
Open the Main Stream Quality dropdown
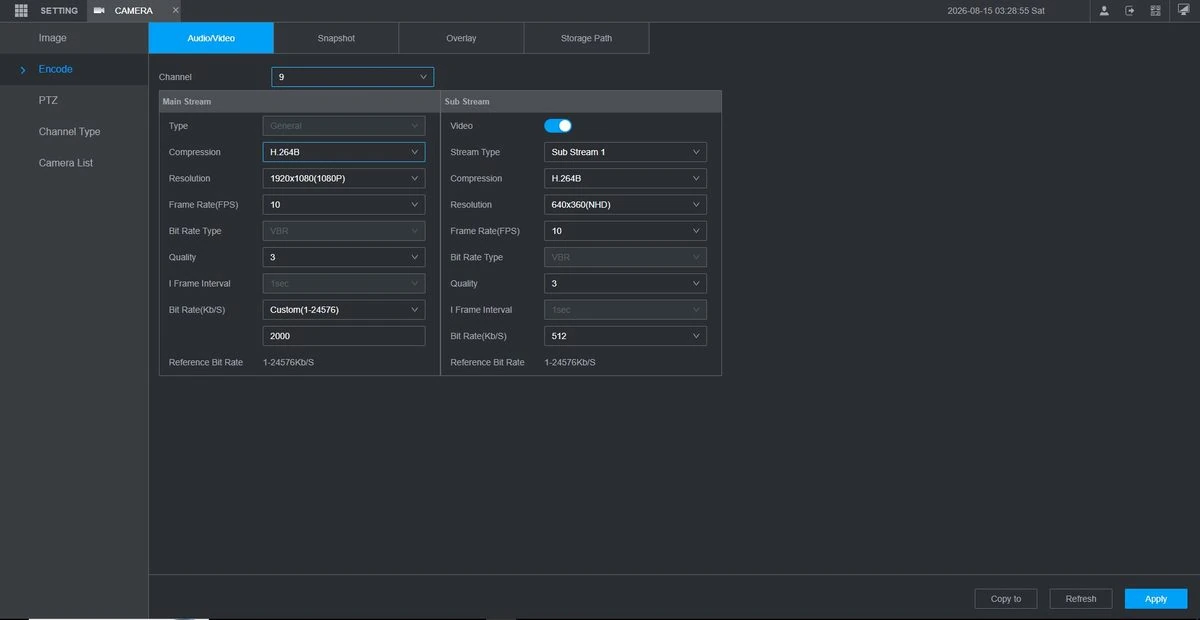pos(344,257)
